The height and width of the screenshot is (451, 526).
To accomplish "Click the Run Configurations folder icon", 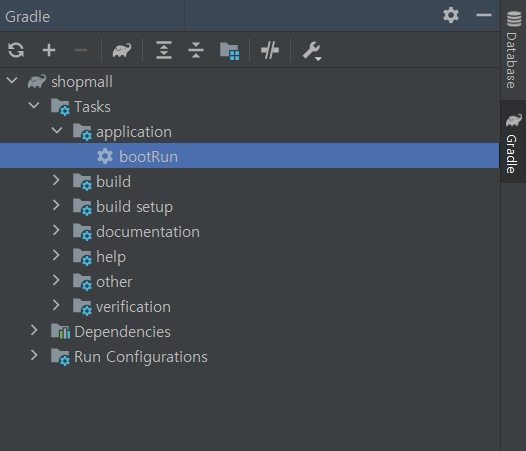I will [x=60, y=357].
